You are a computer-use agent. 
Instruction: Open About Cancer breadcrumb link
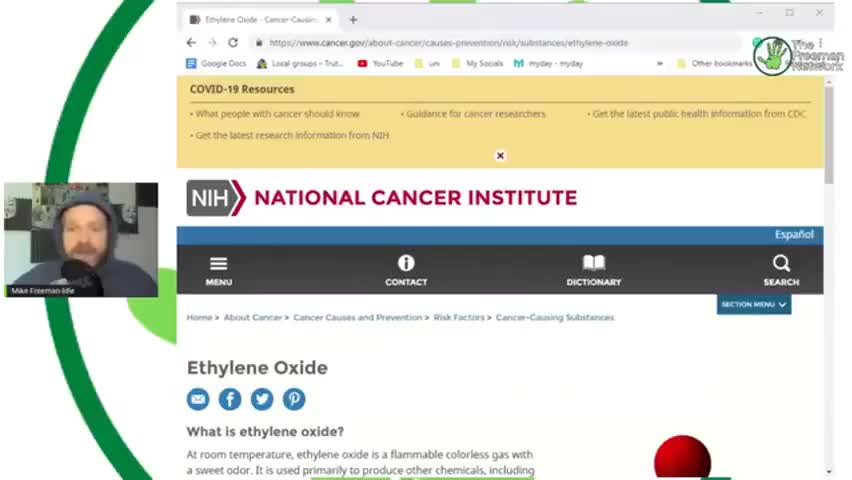tap(253, 317)
